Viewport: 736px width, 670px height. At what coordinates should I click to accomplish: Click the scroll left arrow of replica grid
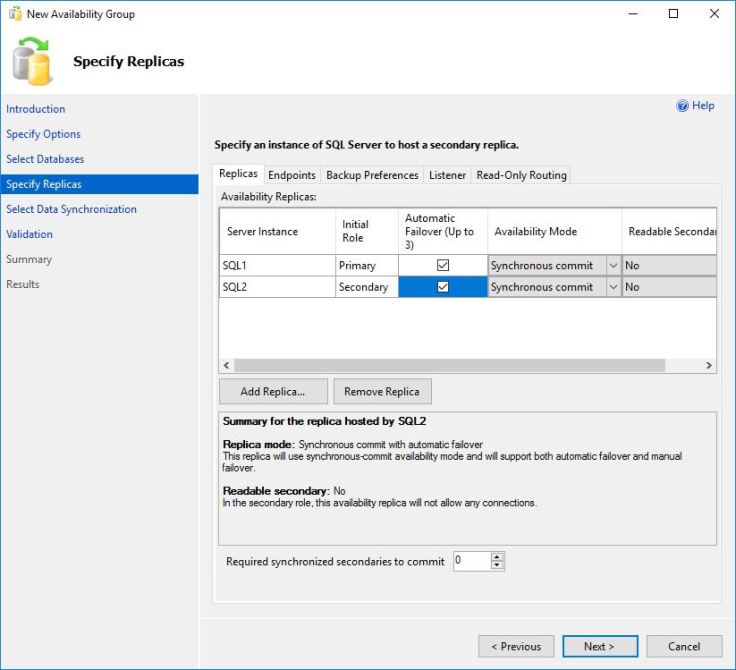pos(226,366)
